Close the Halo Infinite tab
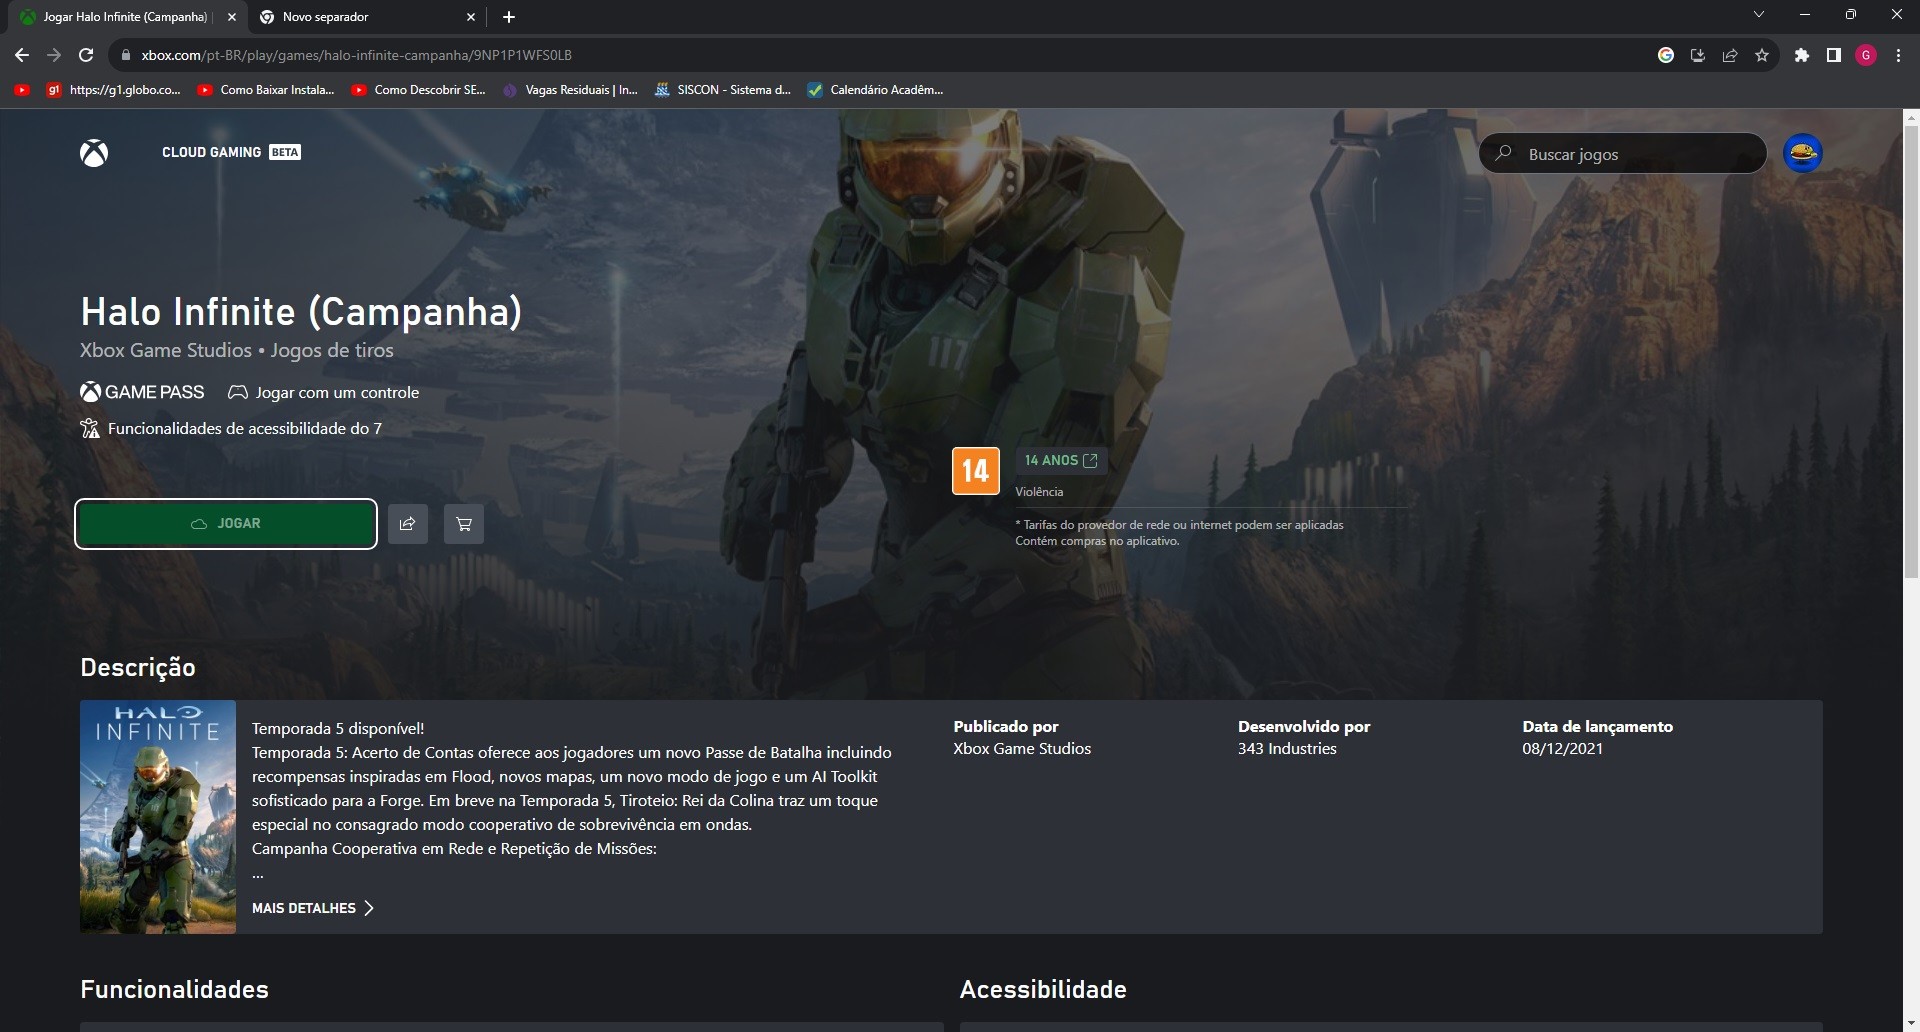Viewport: 1920px width, 1032px height. tap(232, 17)
